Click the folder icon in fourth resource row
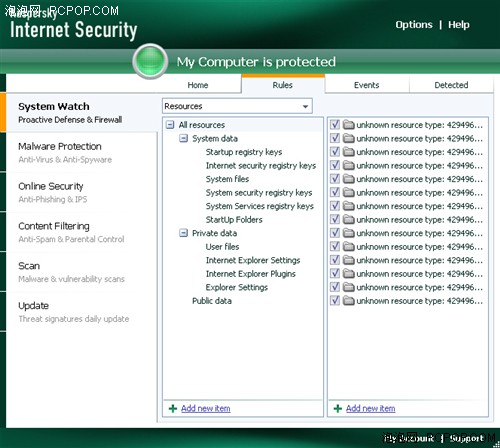 click(349, 165)
